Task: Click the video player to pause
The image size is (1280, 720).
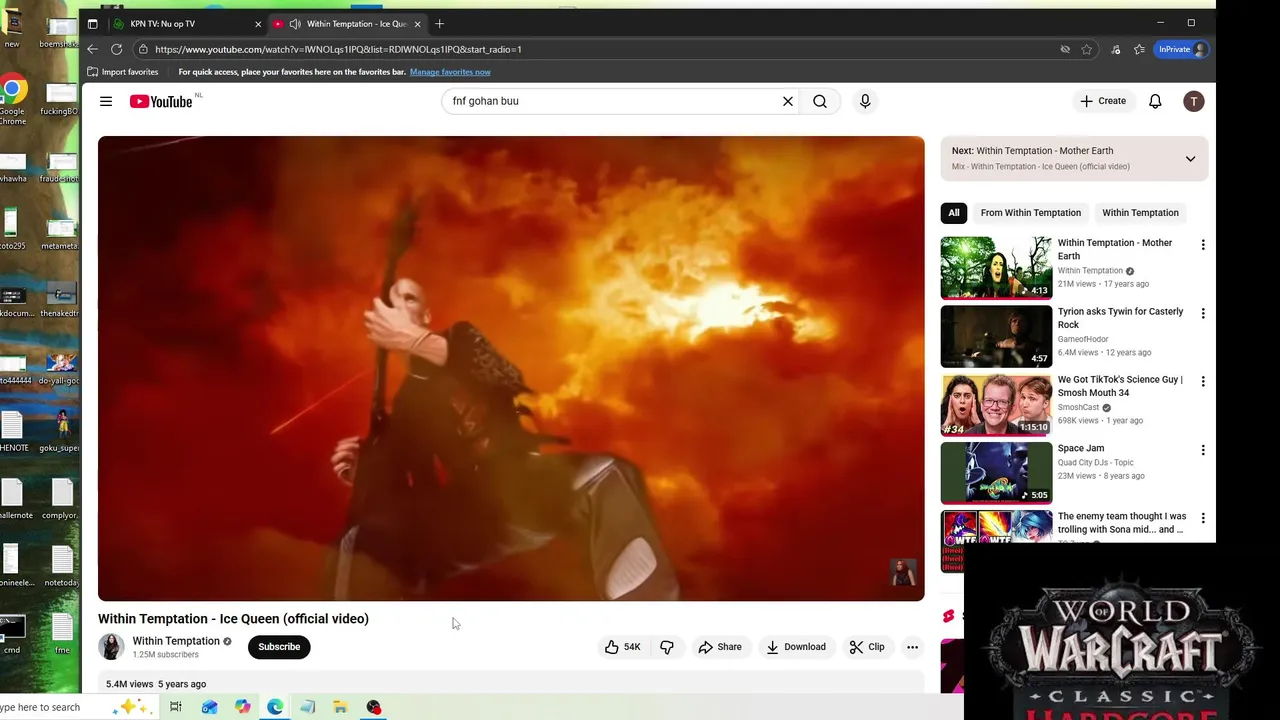Action: click(x=511, y=368)
